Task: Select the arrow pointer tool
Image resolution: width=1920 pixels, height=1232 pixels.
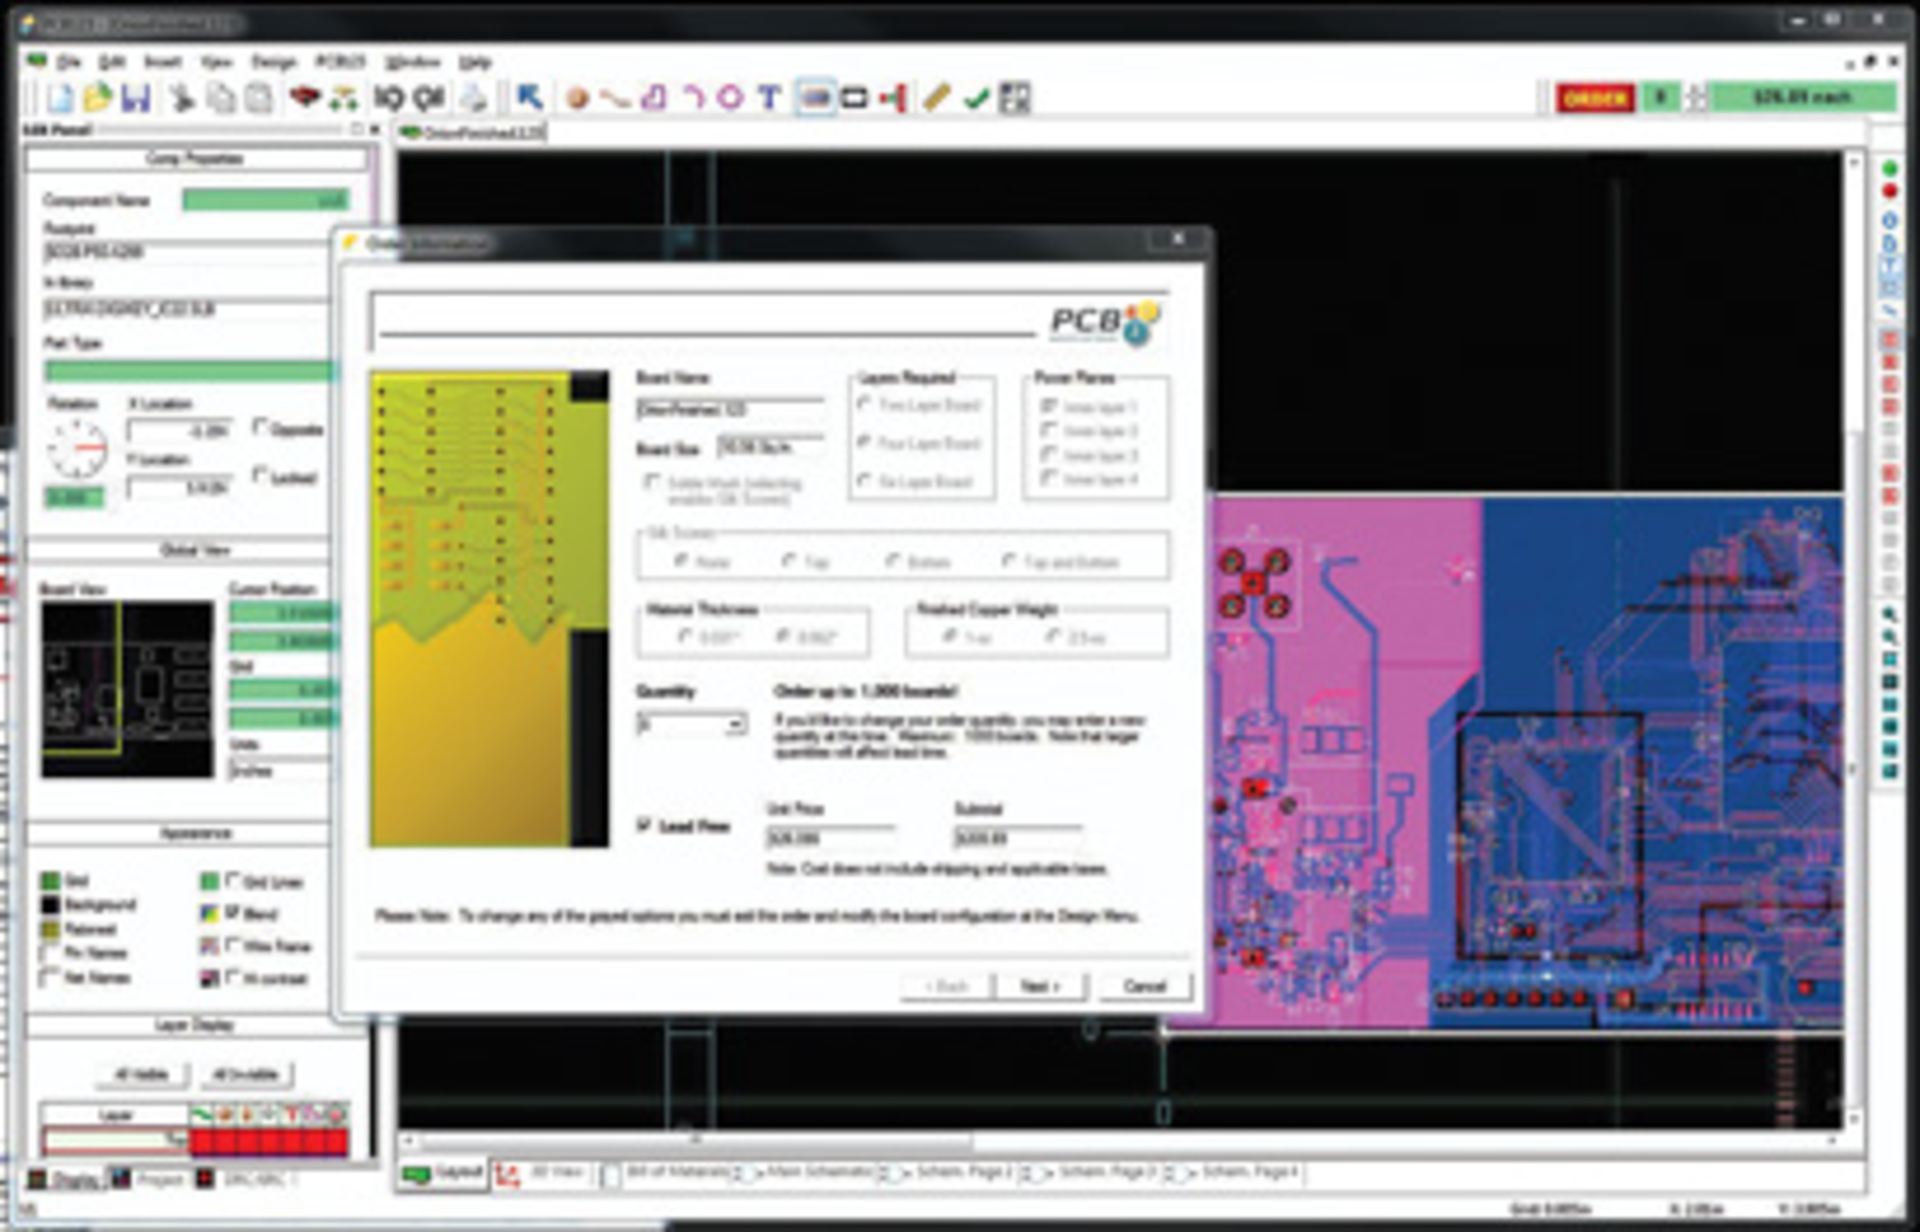Action: pos(529,98)
